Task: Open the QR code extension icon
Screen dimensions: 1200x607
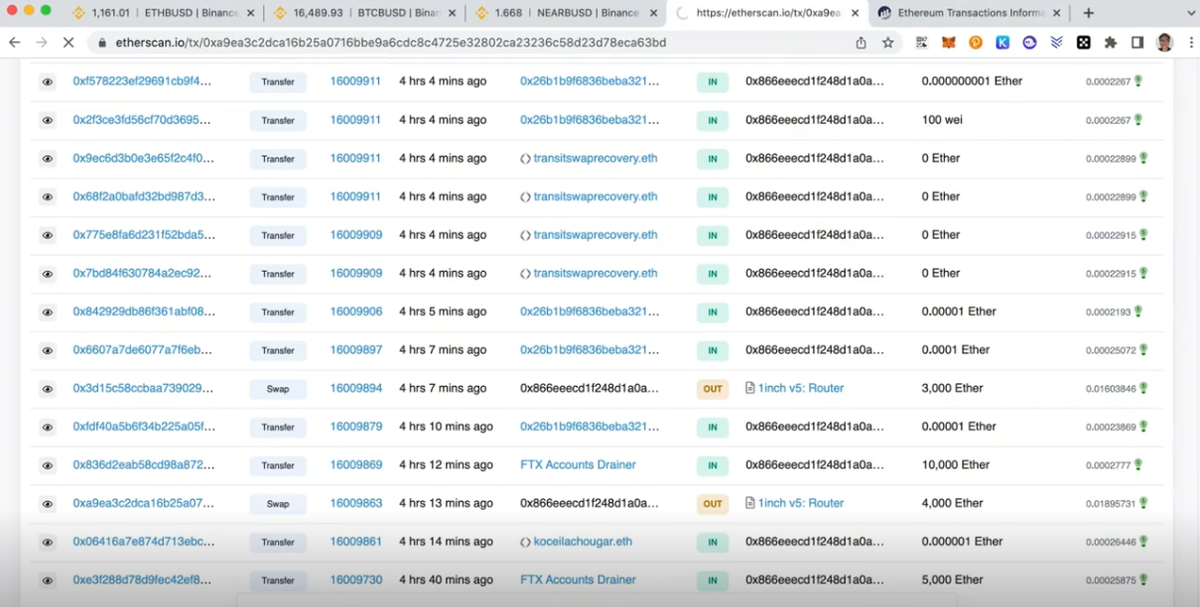Action: (x=921, y=43)
